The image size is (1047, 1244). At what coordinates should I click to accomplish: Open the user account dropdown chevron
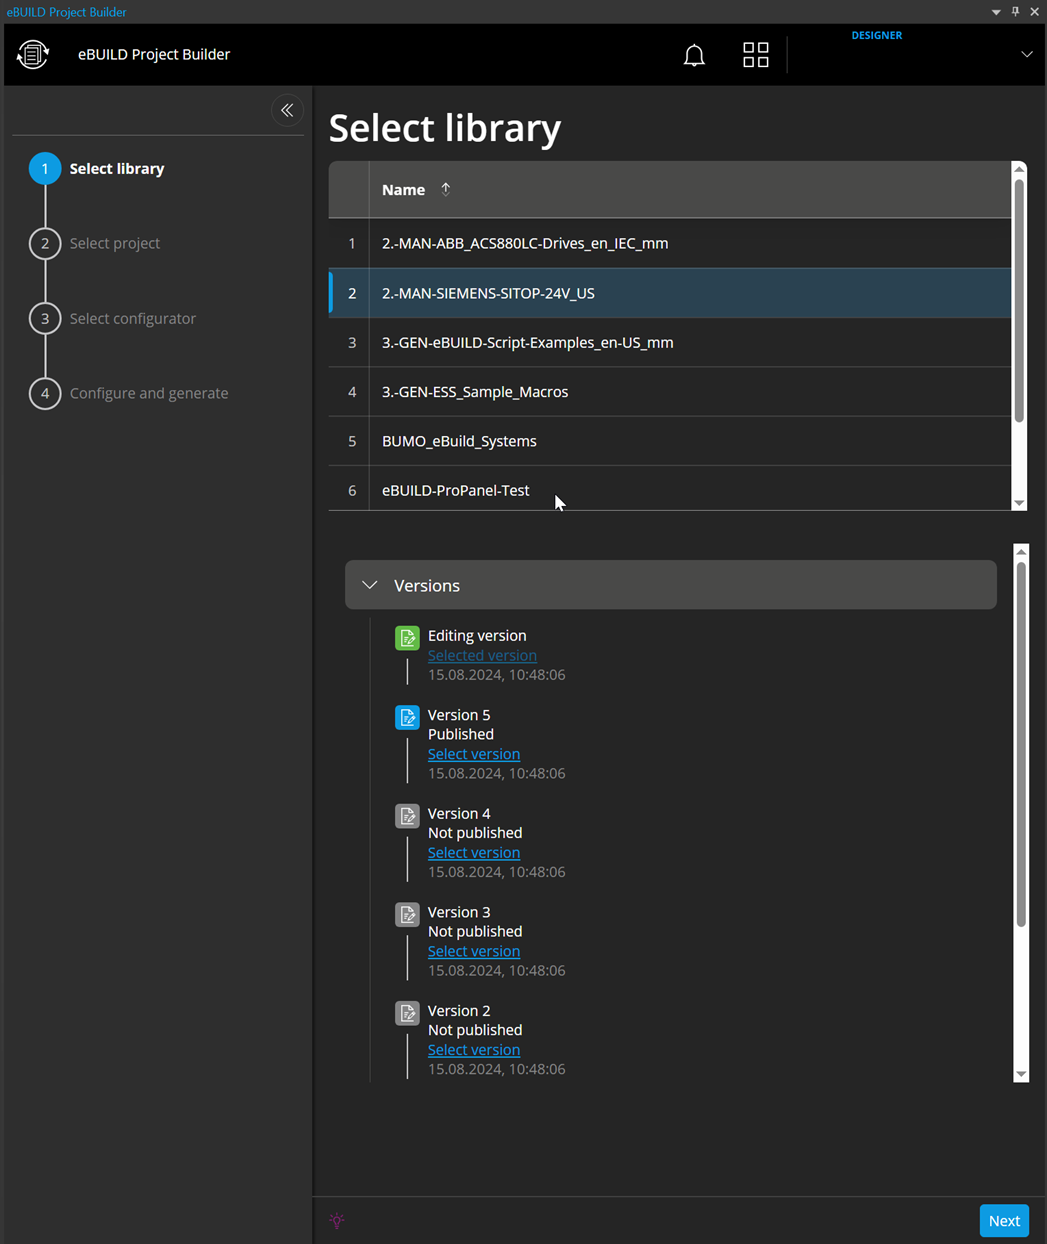1027,55
